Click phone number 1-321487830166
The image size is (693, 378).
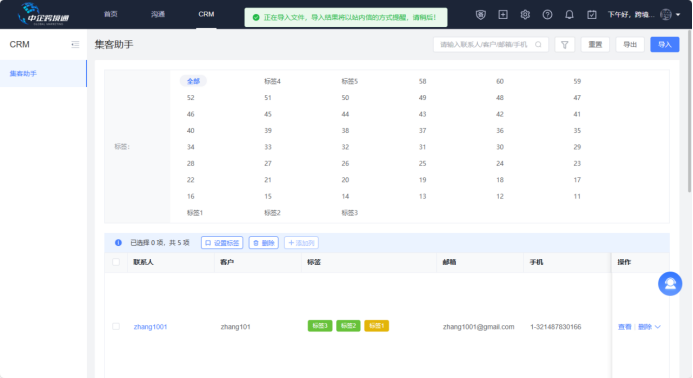tap(556, 327)
